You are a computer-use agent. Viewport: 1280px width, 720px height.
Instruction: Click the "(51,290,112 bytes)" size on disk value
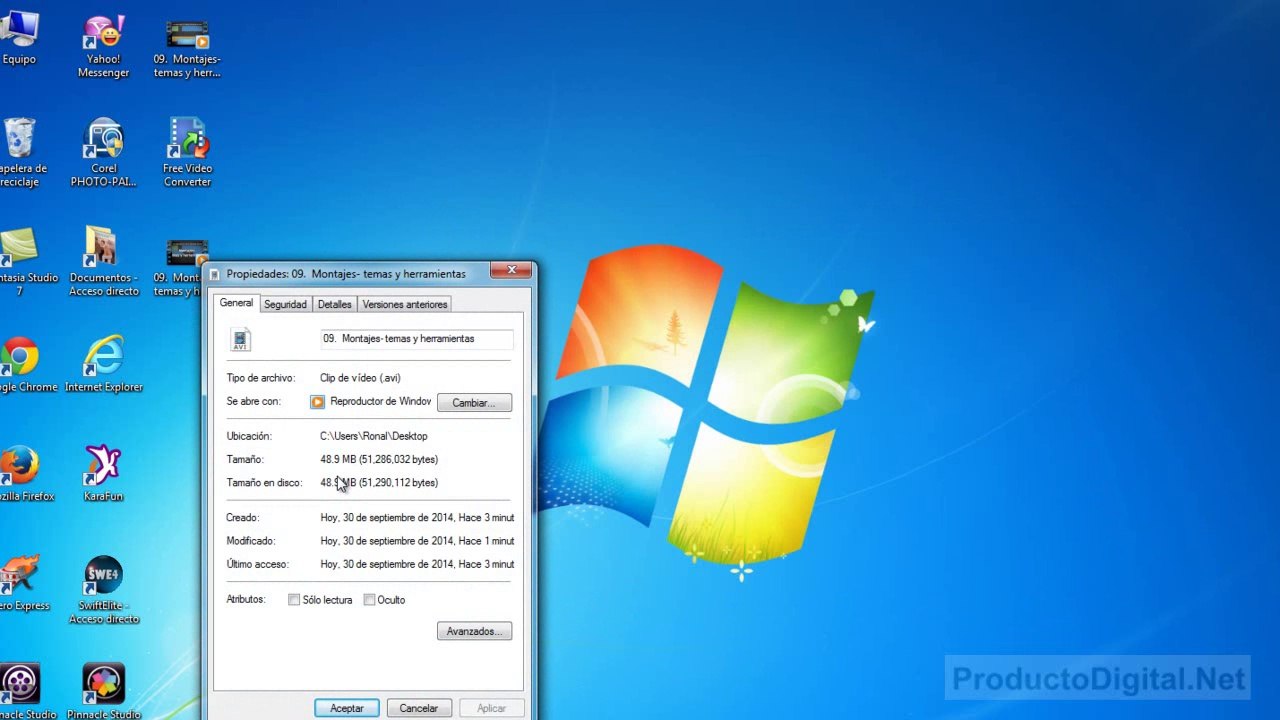pos(398,483)
